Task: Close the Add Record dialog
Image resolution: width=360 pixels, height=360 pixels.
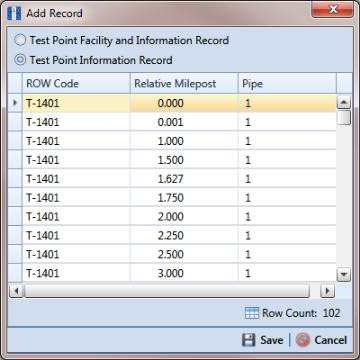Action: (332, 10)
